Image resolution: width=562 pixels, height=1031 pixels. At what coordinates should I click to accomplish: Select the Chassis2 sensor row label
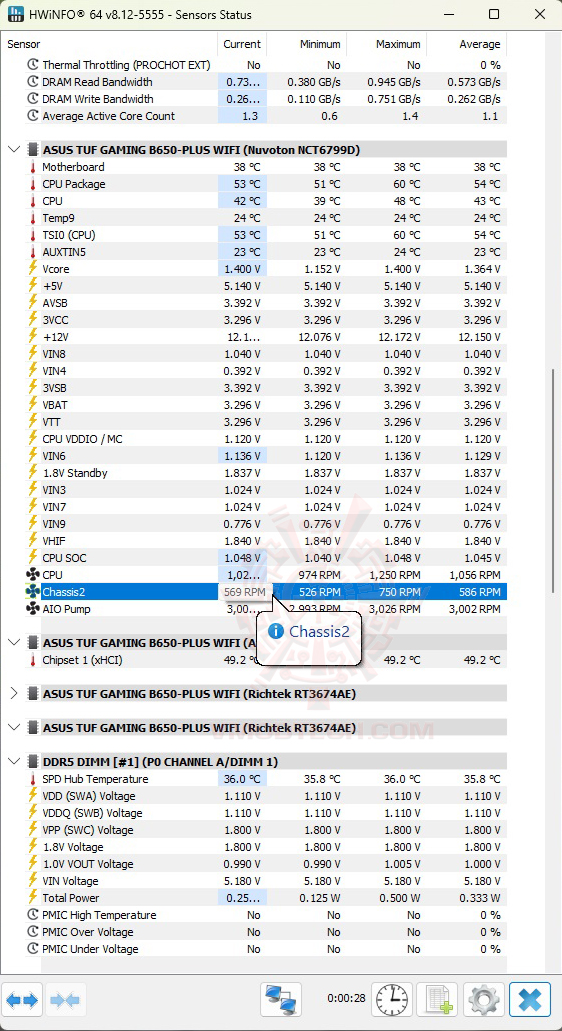(64, 592)
